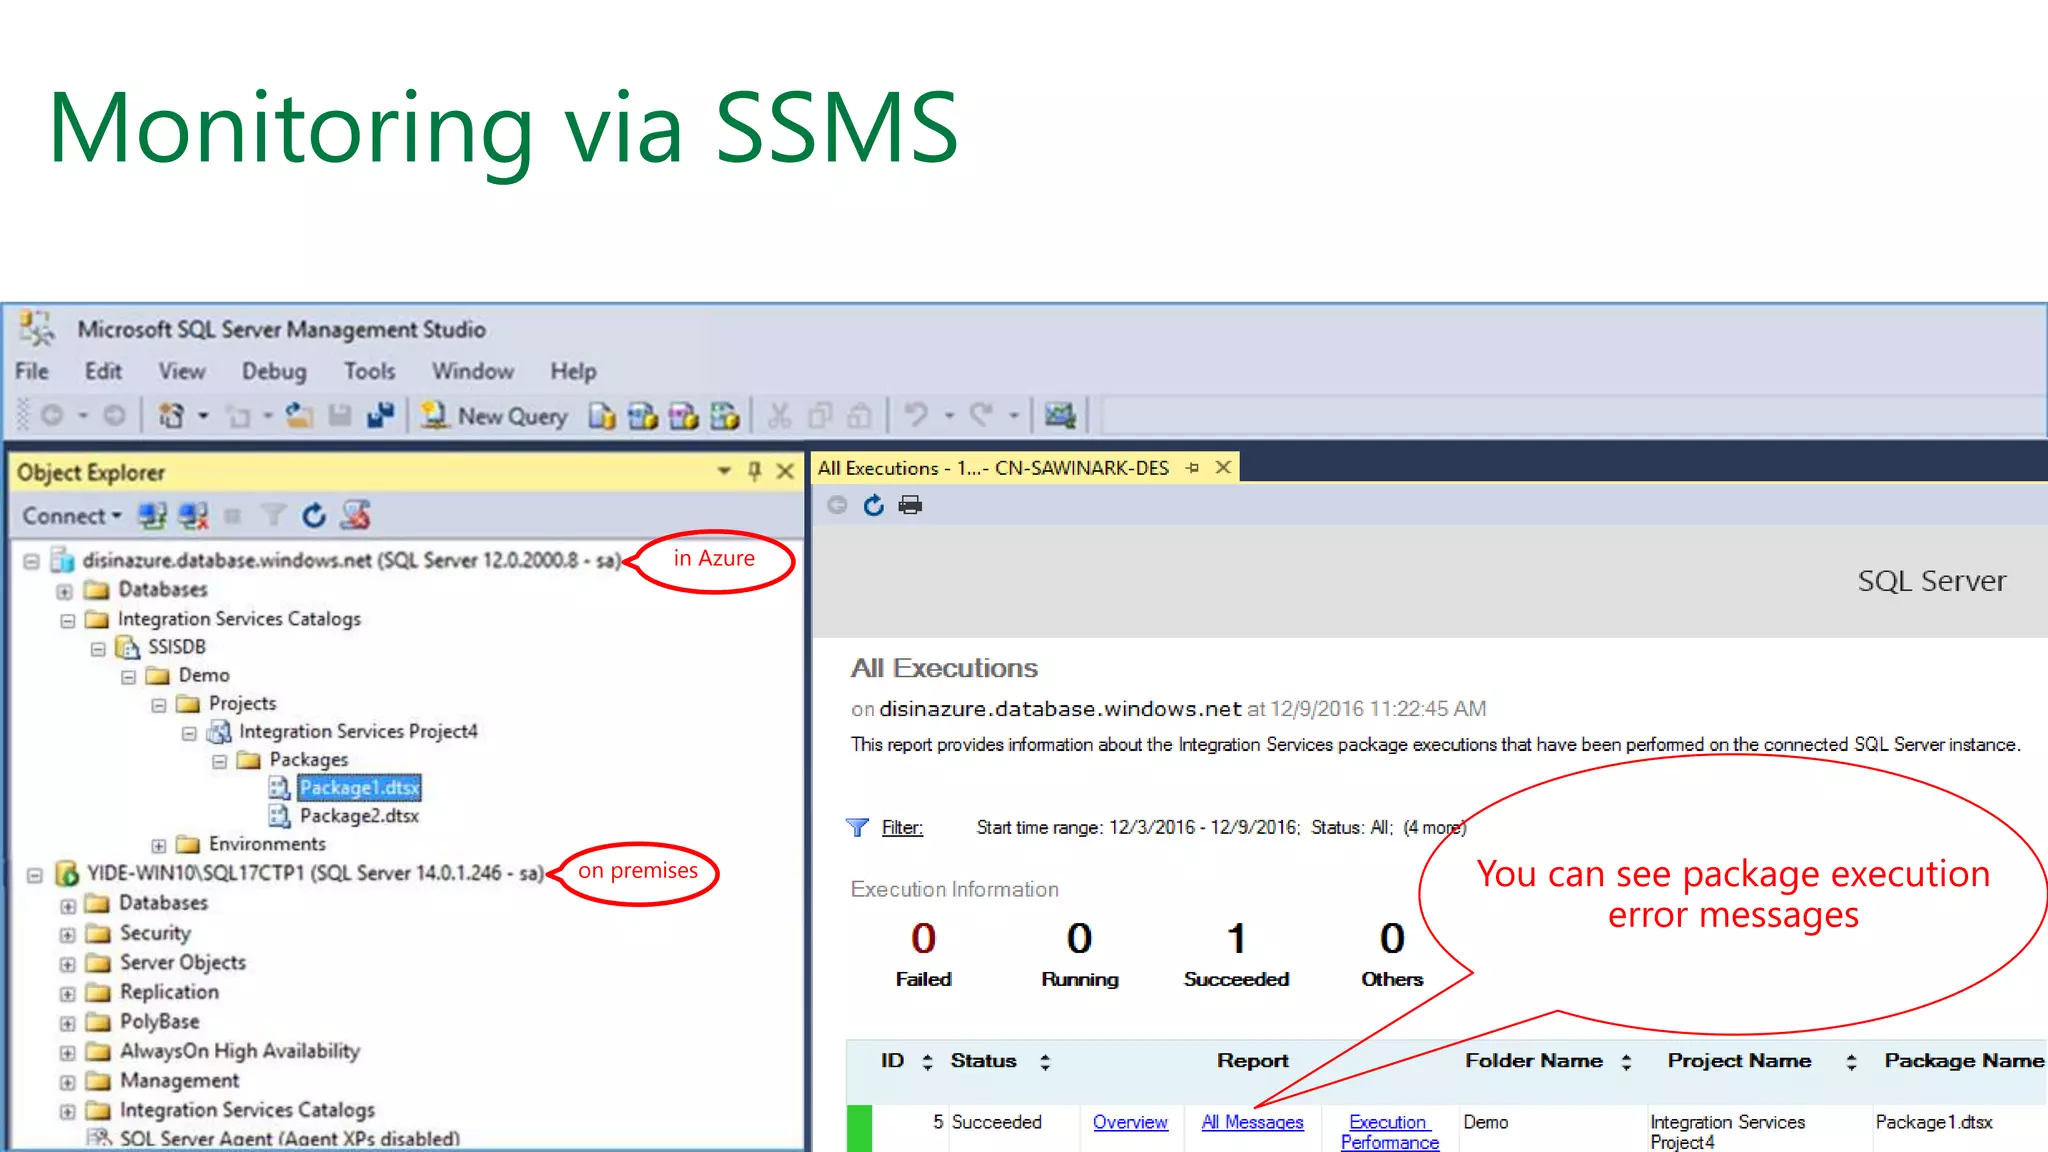
Task: Refresh the Object Explorer tree
Action: pos(314,516)
